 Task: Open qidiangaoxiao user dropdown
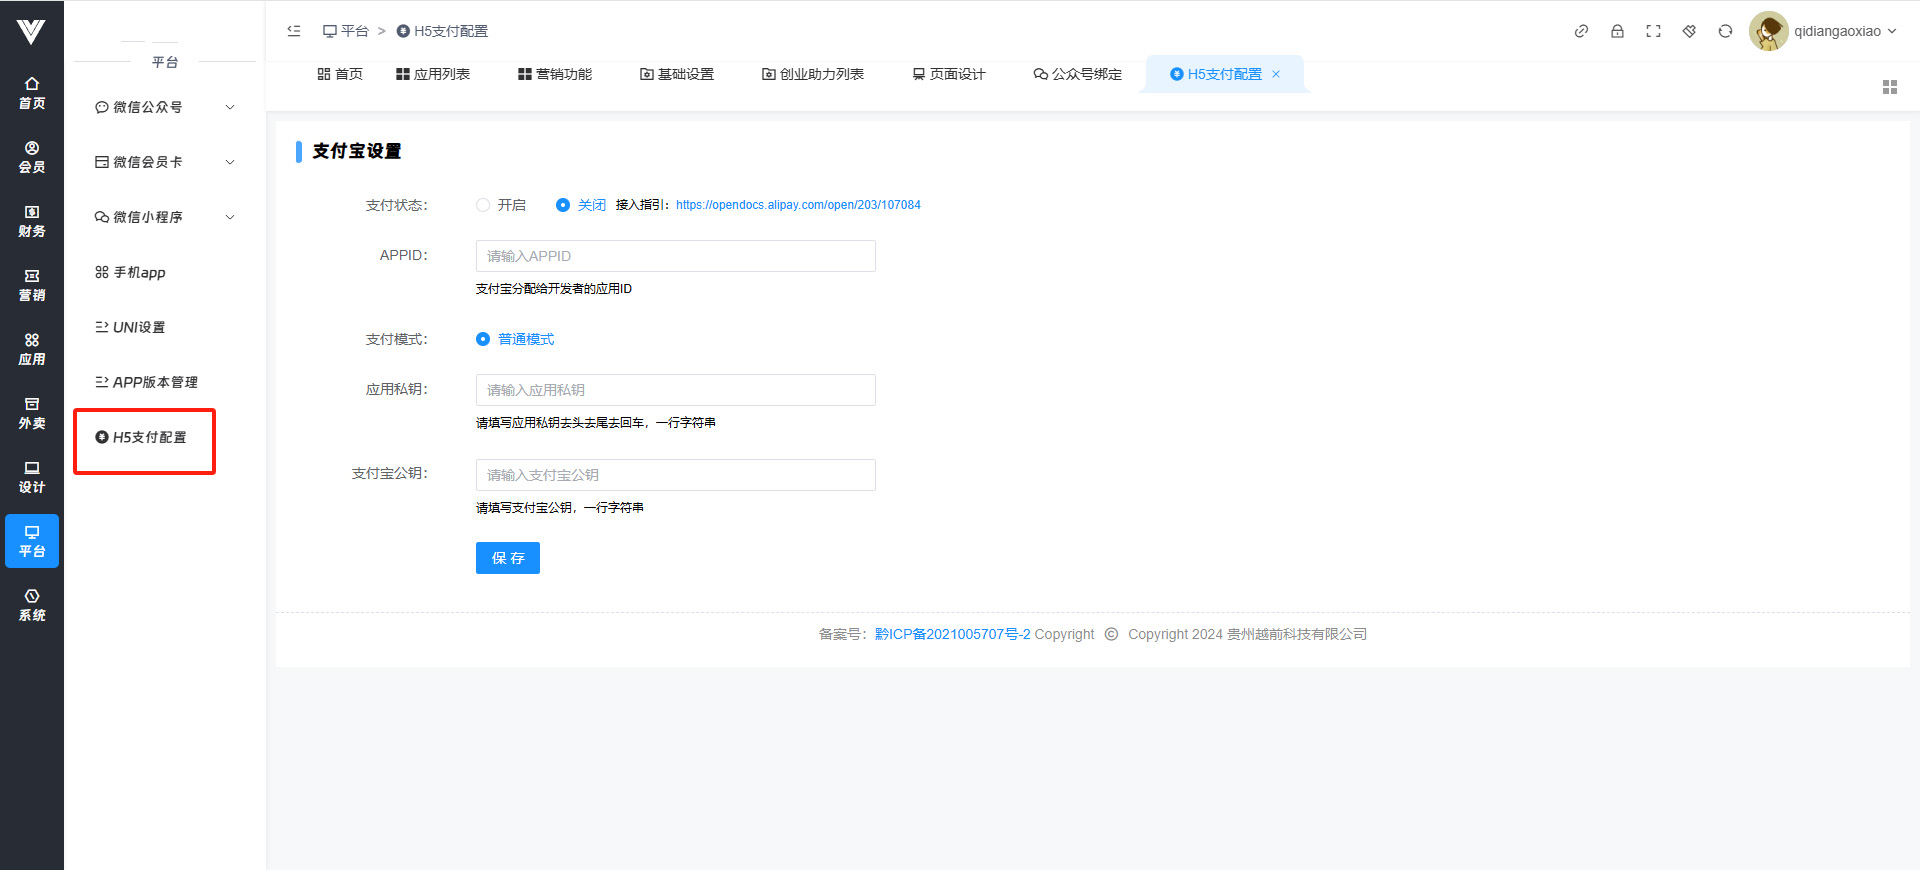click(1824, 31)
